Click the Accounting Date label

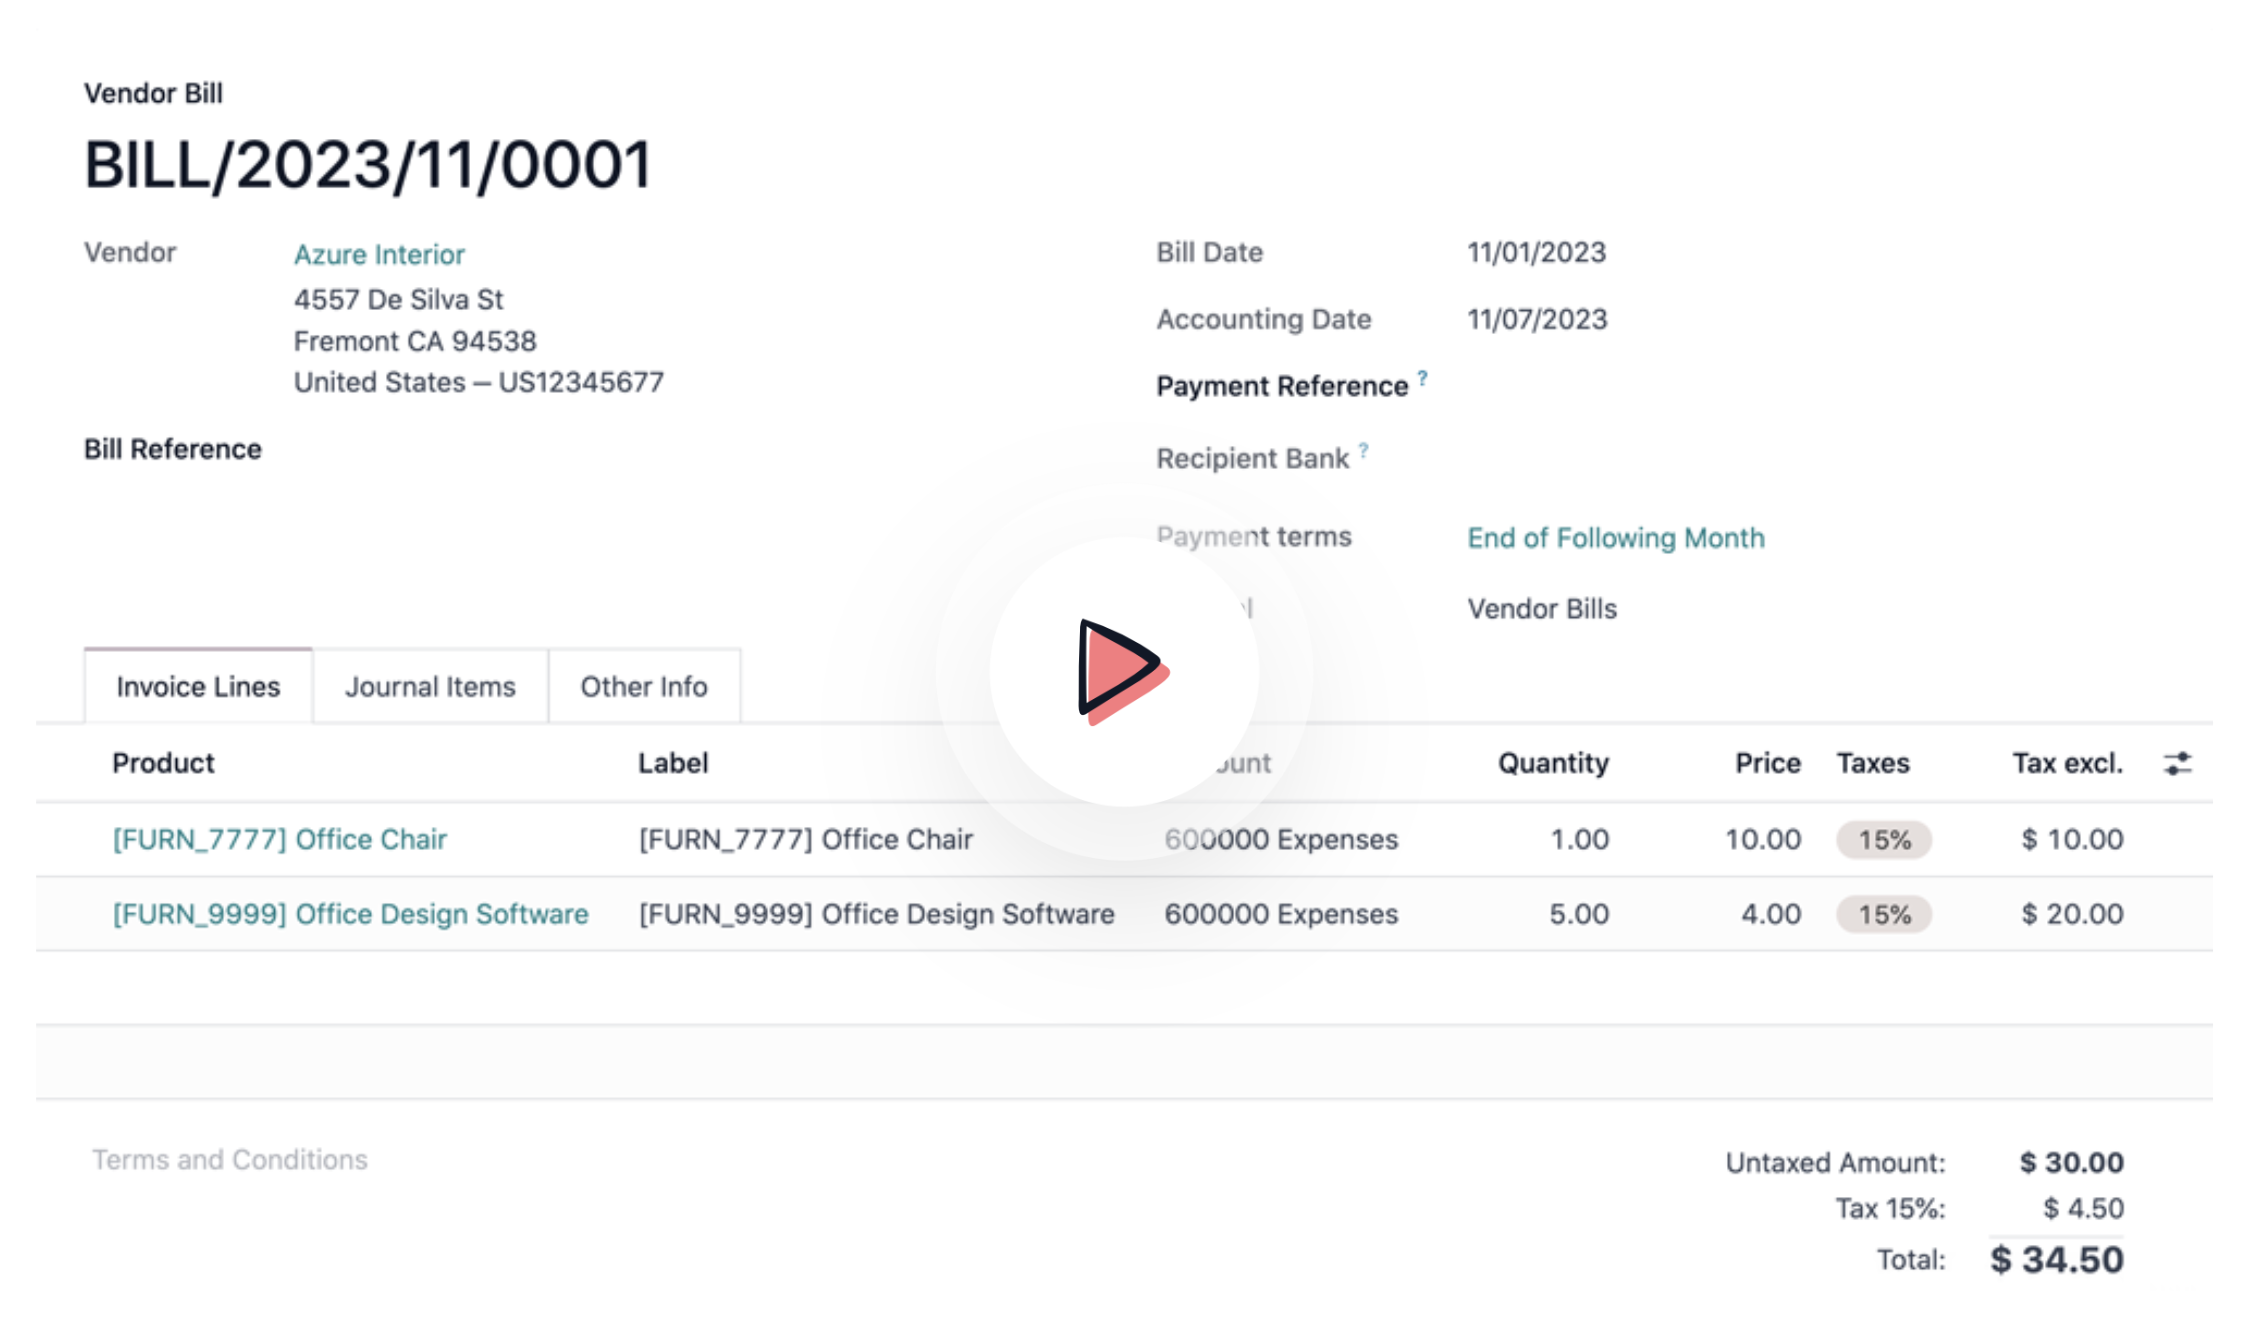point(1263,319)
